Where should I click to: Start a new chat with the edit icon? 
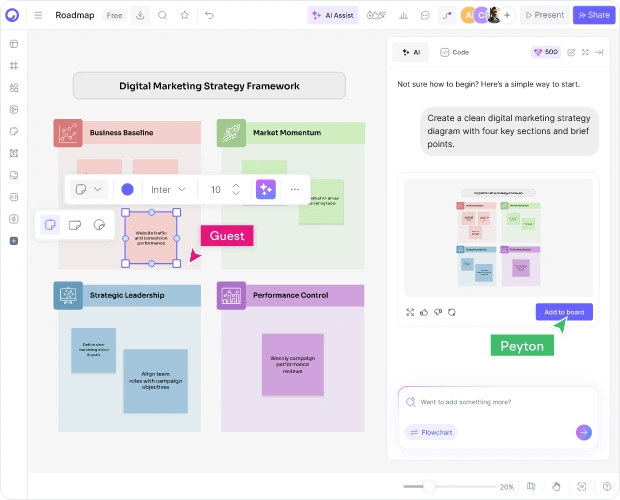coord(571,52)
